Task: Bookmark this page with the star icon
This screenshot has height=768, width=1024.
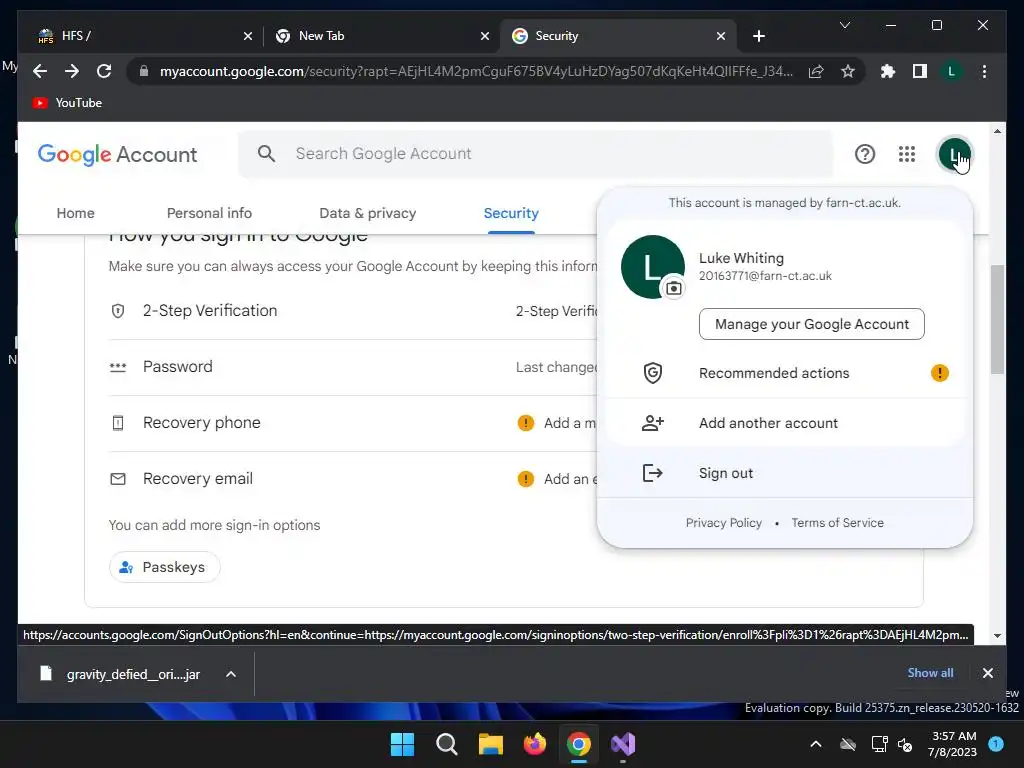Action: point(848,71)
